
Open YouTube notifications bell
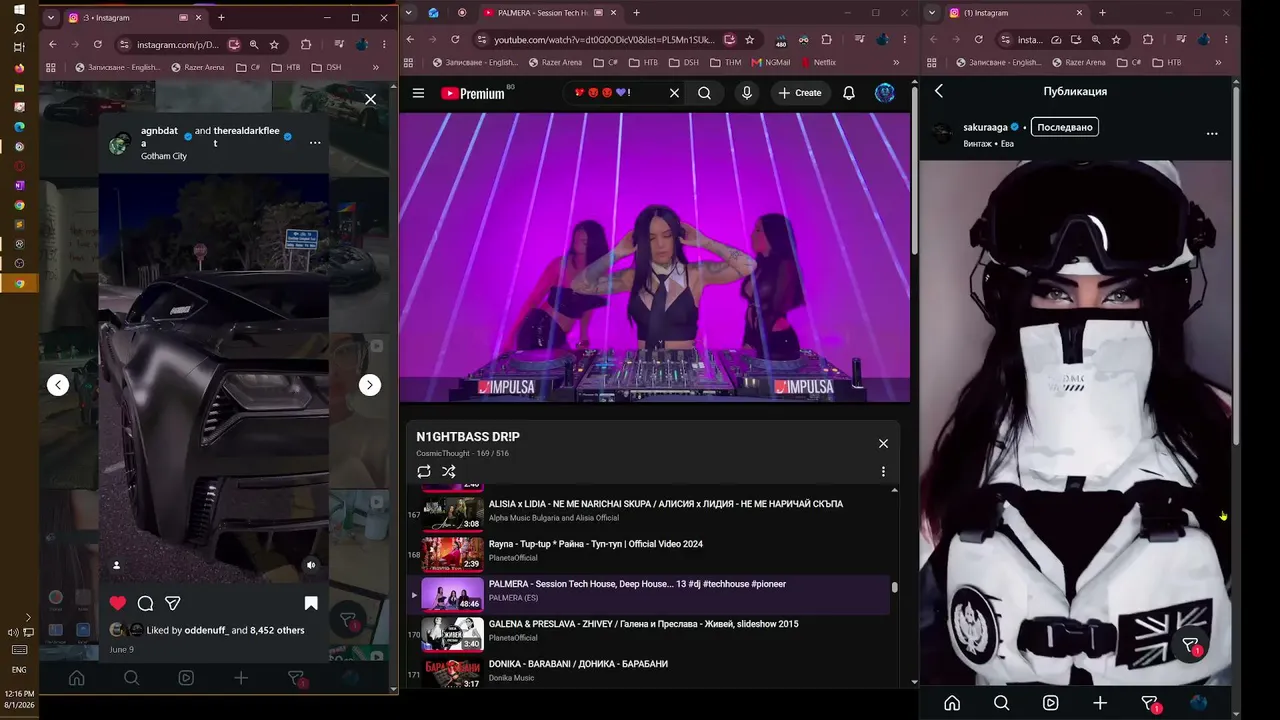[849, 93]
